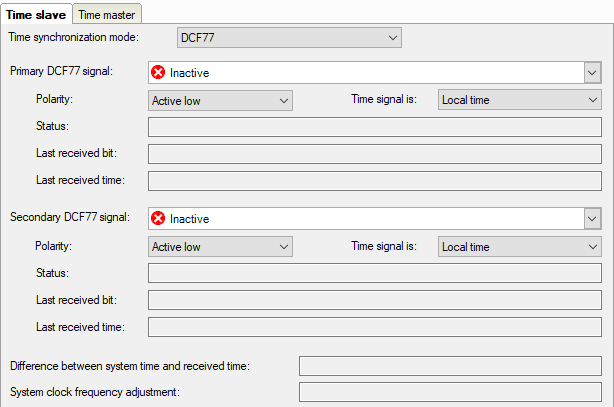
Task: Open the Primary signal Polarity dropdown
Action: [x=220, y=100]
